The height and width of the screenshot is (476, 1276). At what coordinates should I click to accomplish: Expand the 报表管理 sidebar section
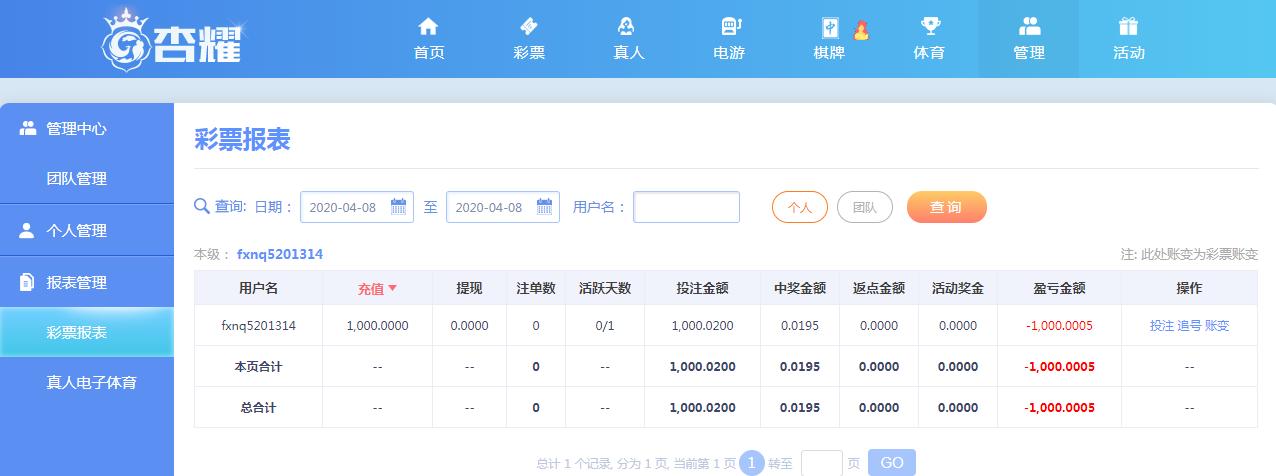point(76,283)
